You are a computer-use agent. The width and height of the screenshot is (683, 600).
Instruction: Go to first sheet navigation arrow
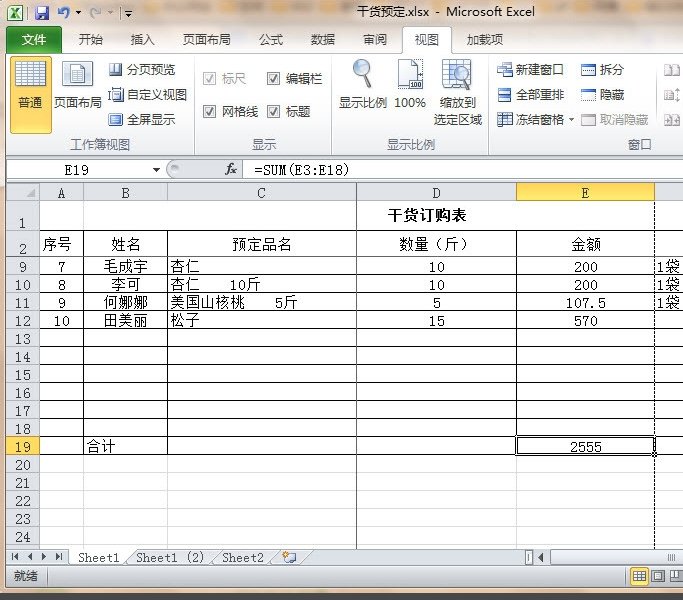[x=15, y=556]
